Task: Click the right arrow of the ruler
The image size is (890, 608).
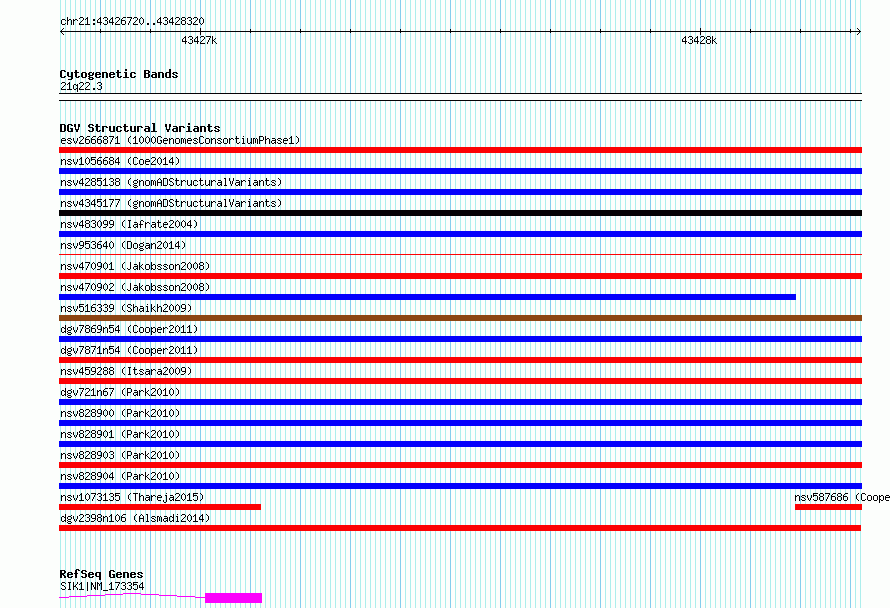Action: 858,32
